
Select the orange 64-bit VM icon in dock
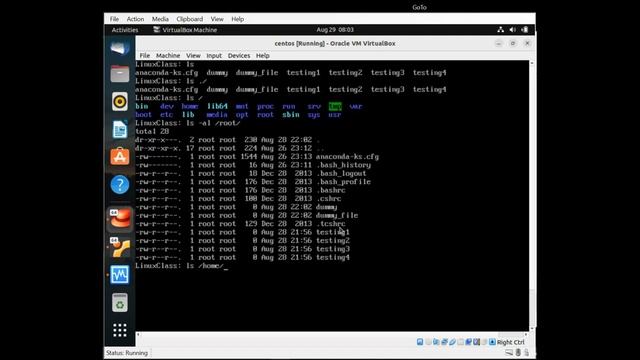120,248
